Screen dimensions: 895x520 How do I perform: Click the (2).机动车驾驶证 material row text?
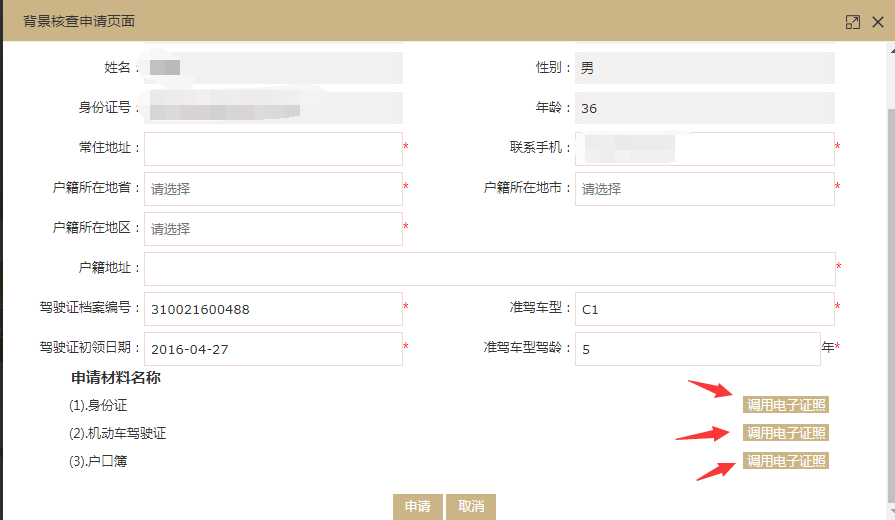coord(118,433)
